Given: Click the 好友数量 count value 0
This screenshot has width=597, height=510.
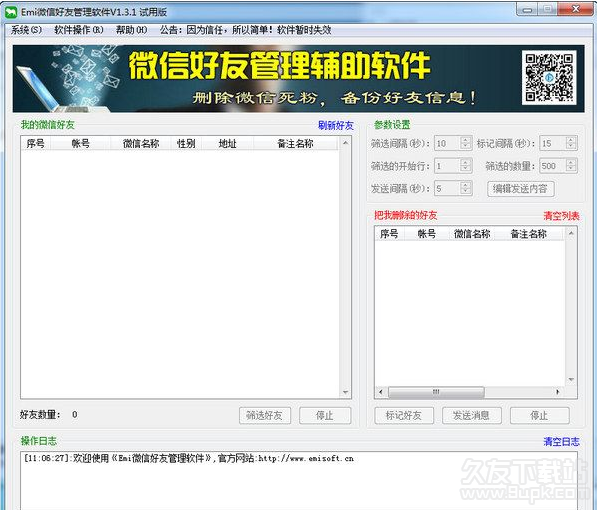Looking at the screenshot, I should pos(75,414).
